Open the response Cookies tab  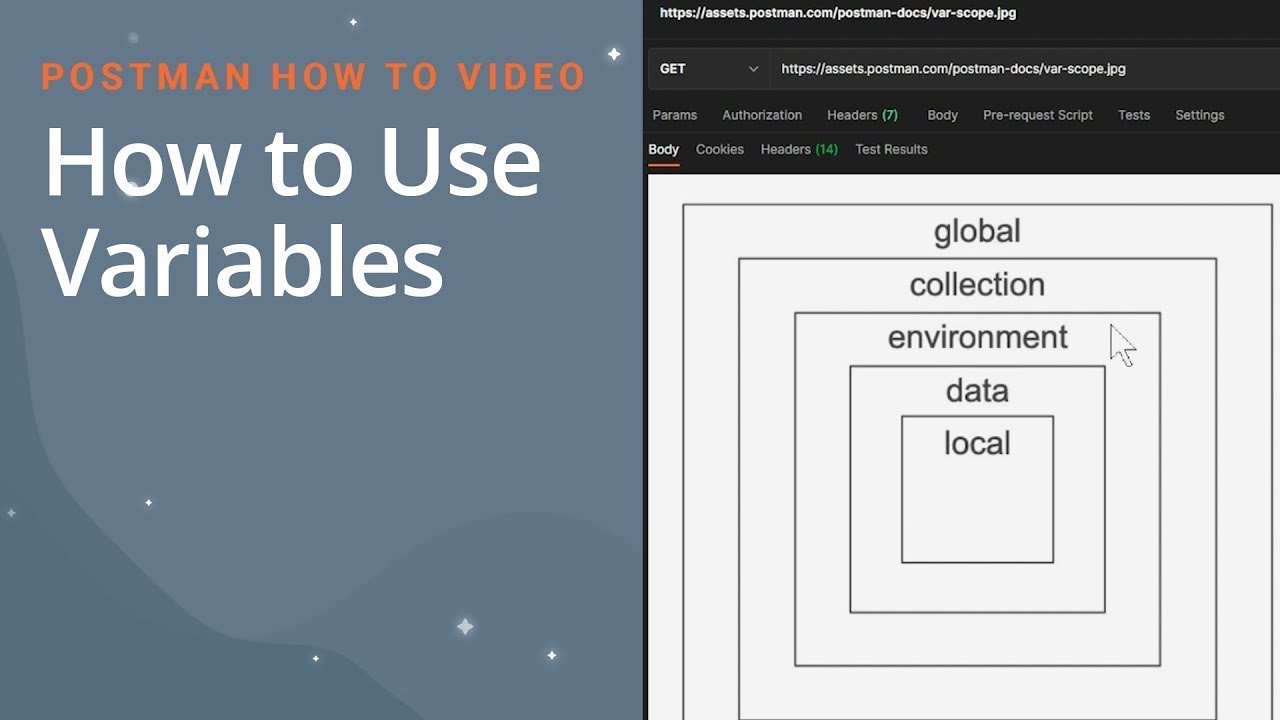[720, 149]
